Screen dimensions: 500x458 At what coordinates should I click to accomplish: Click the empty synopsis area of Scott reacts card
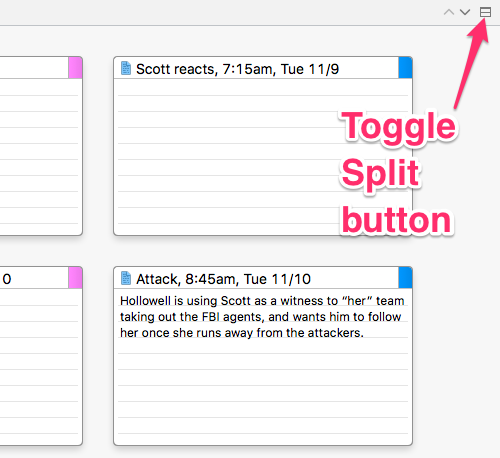(227, 157)
